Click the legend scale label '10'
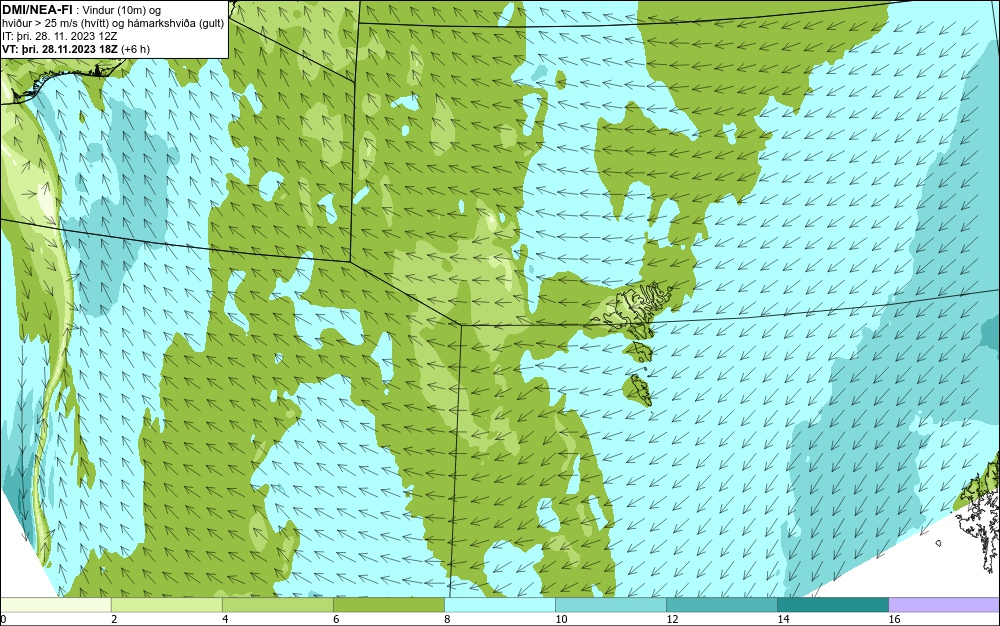 [x=561, y=620]
